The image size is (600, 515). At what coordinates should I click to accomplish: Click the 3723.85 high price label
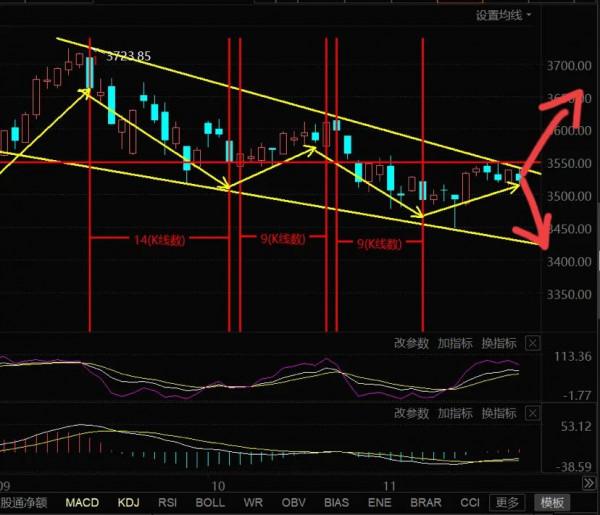[x=128, y=56]
